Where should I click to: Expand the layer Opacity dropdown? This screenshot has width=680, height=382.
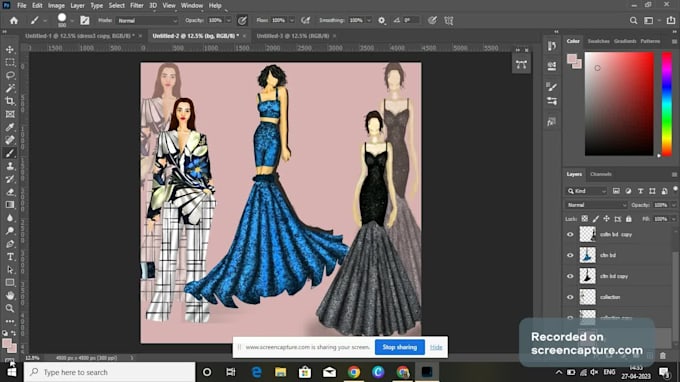coord(673,205)
